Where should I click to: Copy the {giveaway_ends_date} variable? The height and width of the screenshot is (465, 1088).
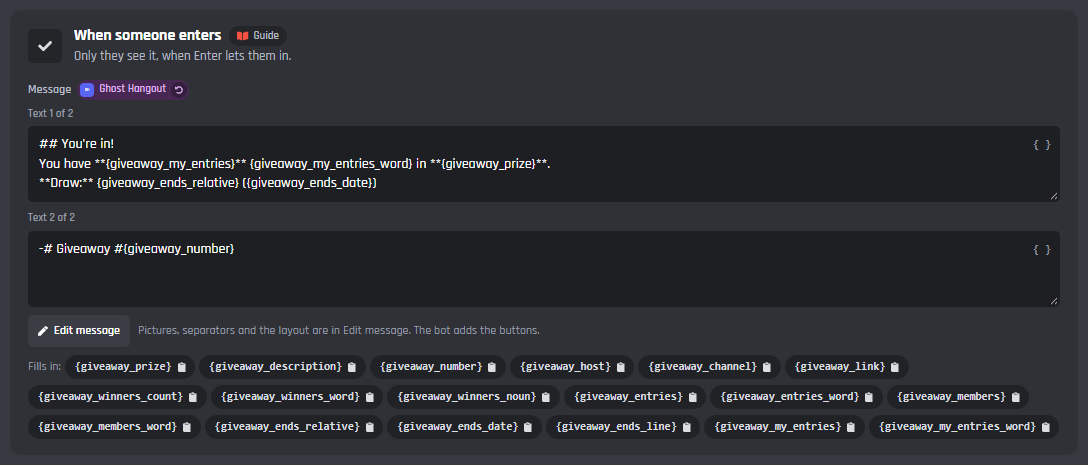[464, 426]
